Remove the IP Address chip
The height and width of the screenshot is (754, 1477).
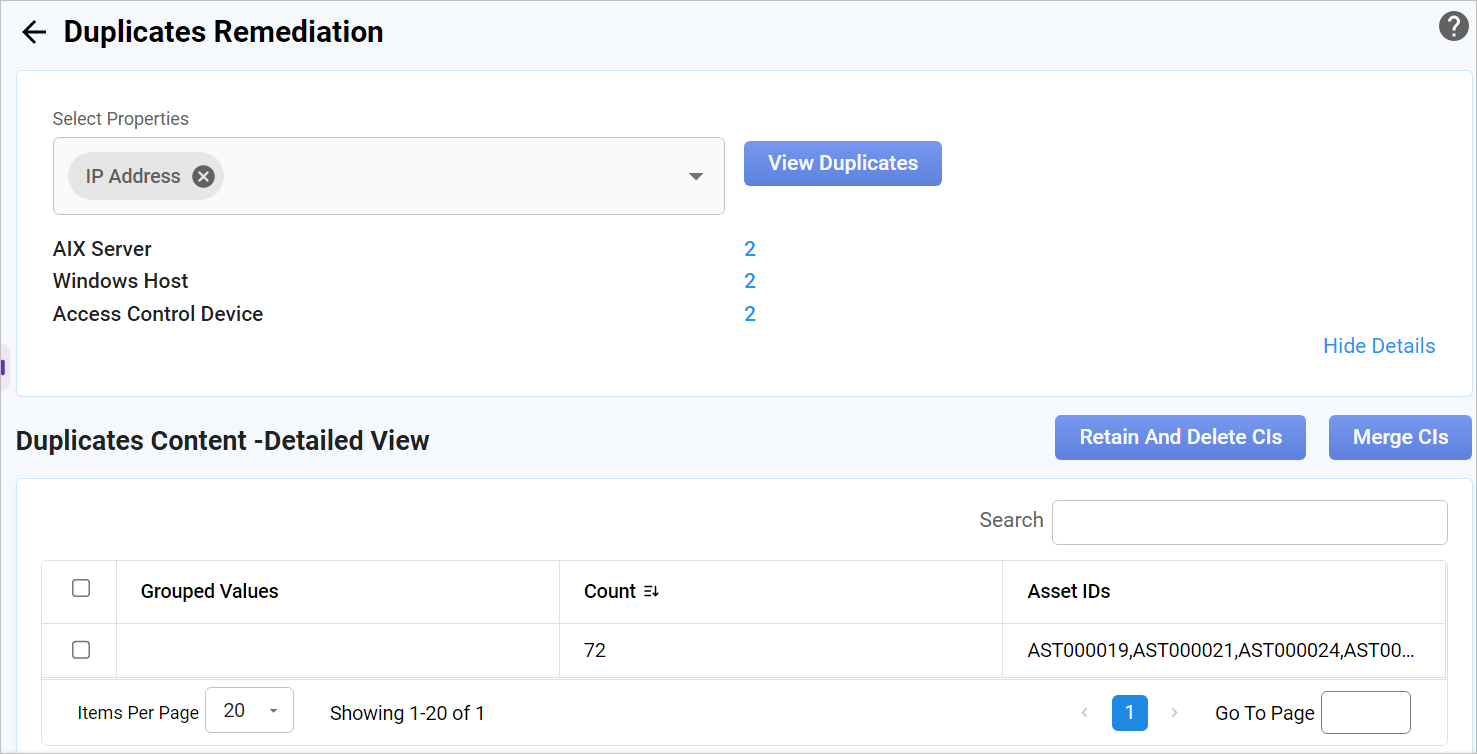(x=203, y=177)
